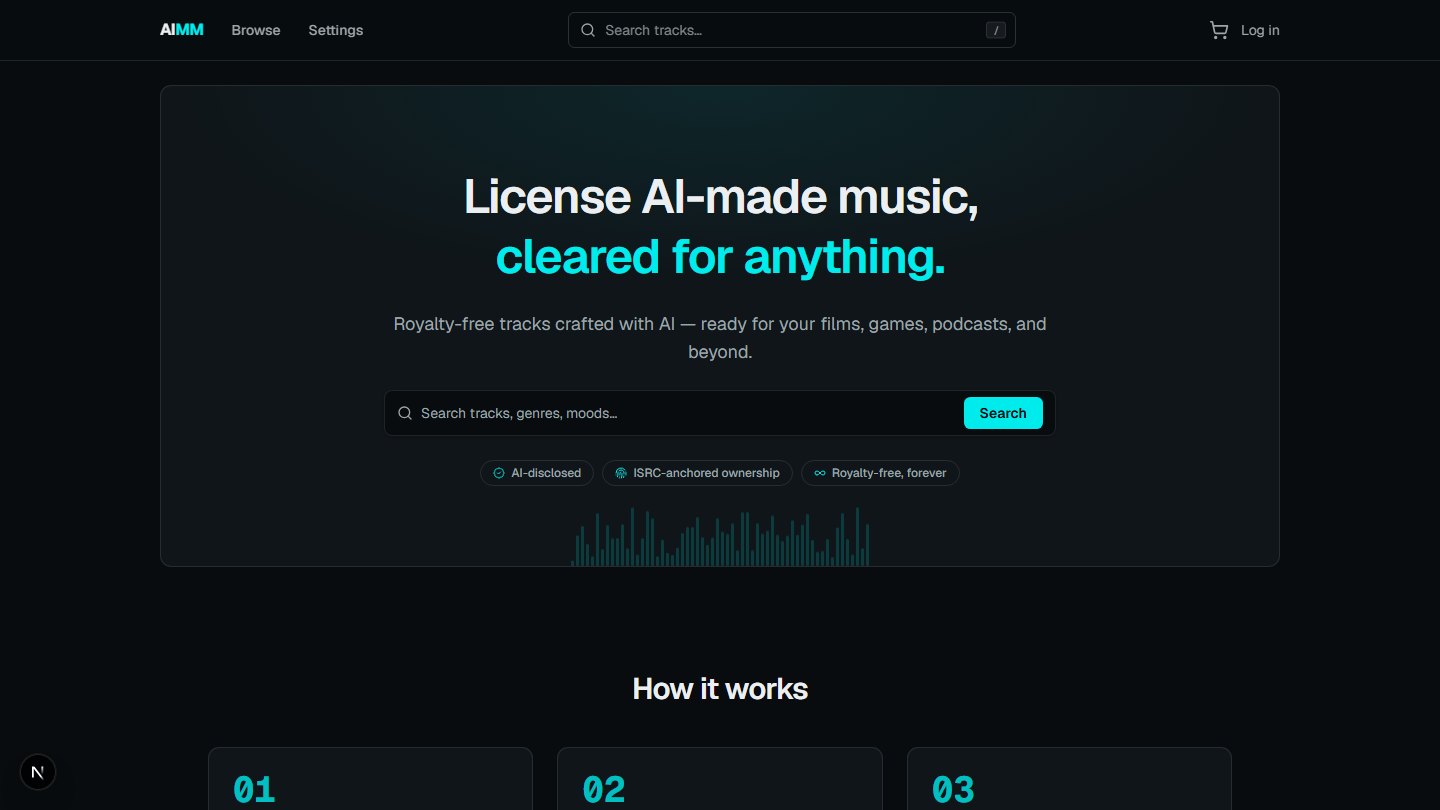Click the How it works heading
The height and width of the screenshot is (810, 1440).
pos(720,689)
